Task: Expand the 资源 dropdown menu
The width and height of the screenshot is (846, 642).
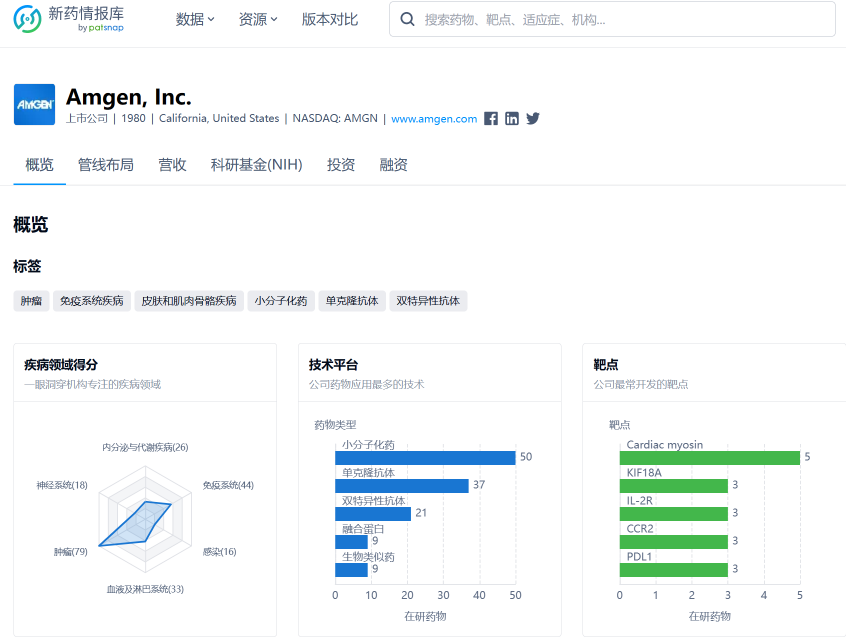Action: (x=258, y=19)
